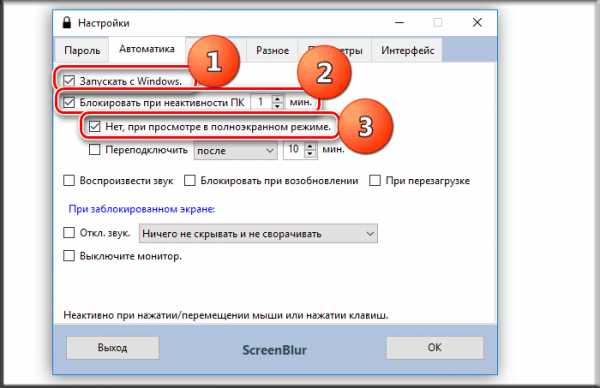Minimize the Настройки window
The image size is (600, 388).
(x=399, y=23)
